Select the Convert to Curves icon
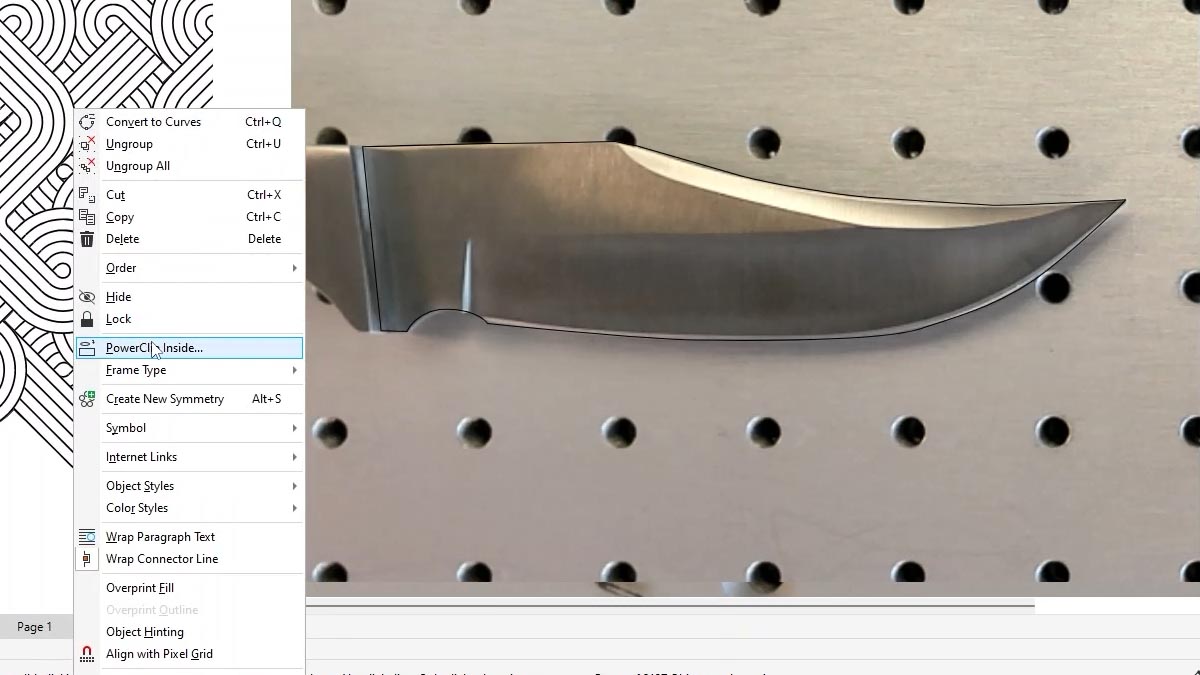 tap(87, 121)
